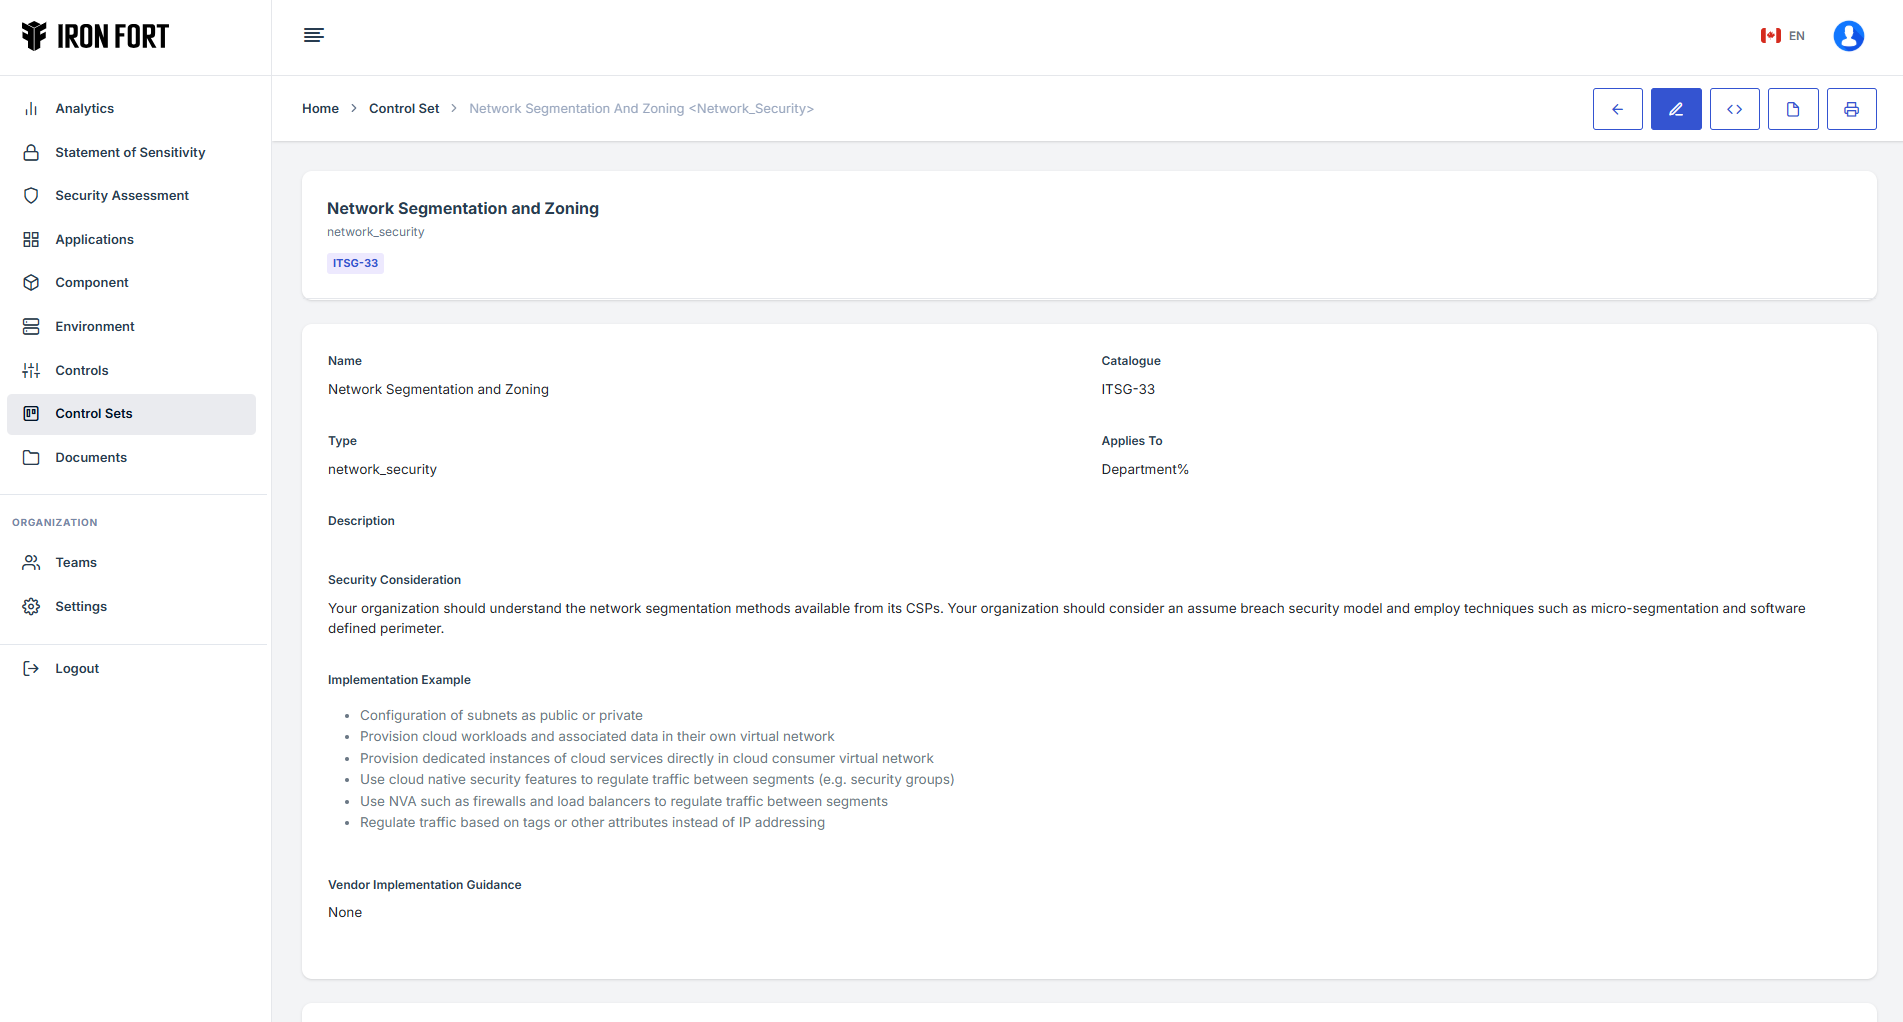Image resolution: width=1903 pixels, height=1022 pixels.
Task: Open the Security Assessment page
Action: click(122, 196)
